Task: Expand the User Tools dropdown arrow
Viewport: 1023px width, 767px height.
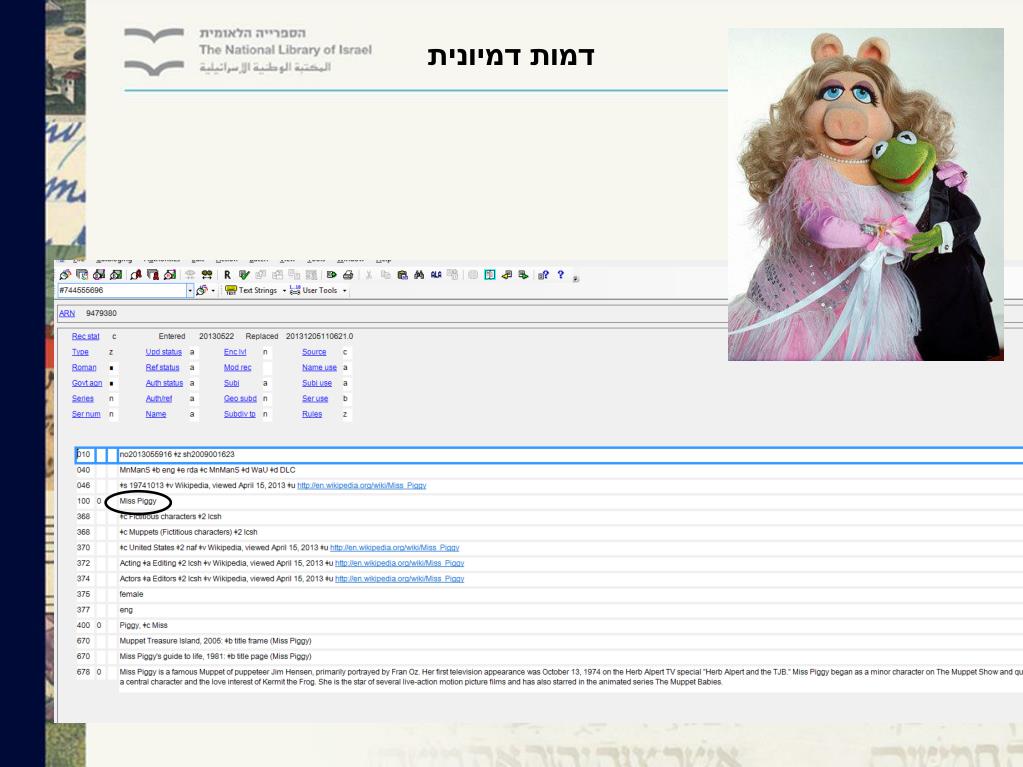Action: (x=344, y=291)
